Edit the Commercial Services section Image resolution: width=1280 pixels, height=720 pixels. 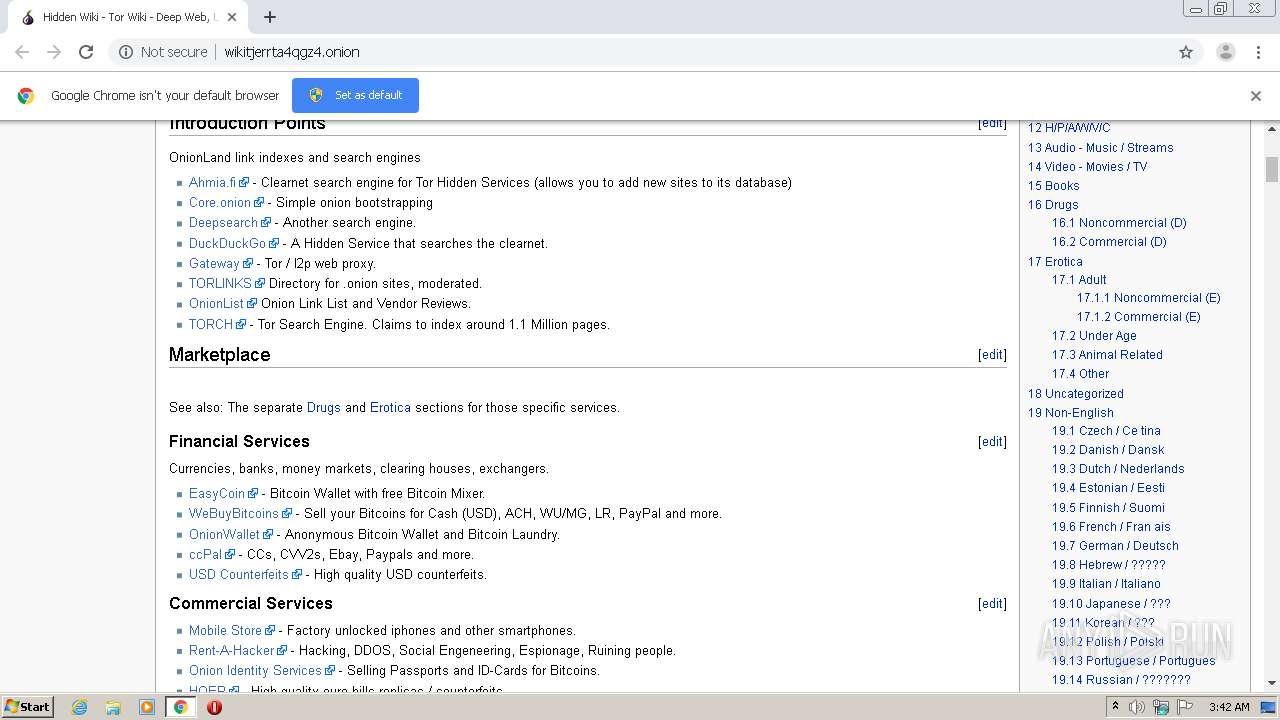[x=992, y=603]
